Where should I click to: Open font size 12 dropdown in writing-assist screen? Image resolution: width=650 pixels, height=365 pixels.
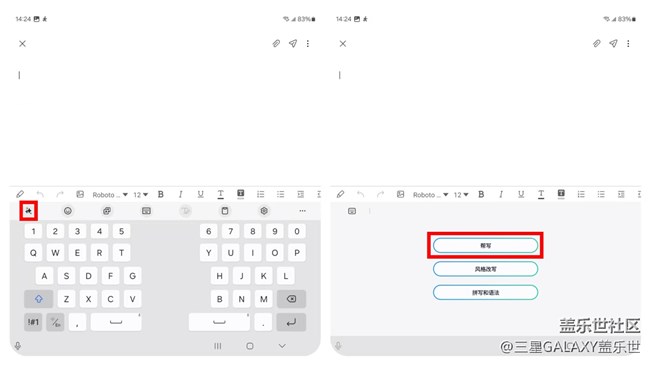coord(461,195)
